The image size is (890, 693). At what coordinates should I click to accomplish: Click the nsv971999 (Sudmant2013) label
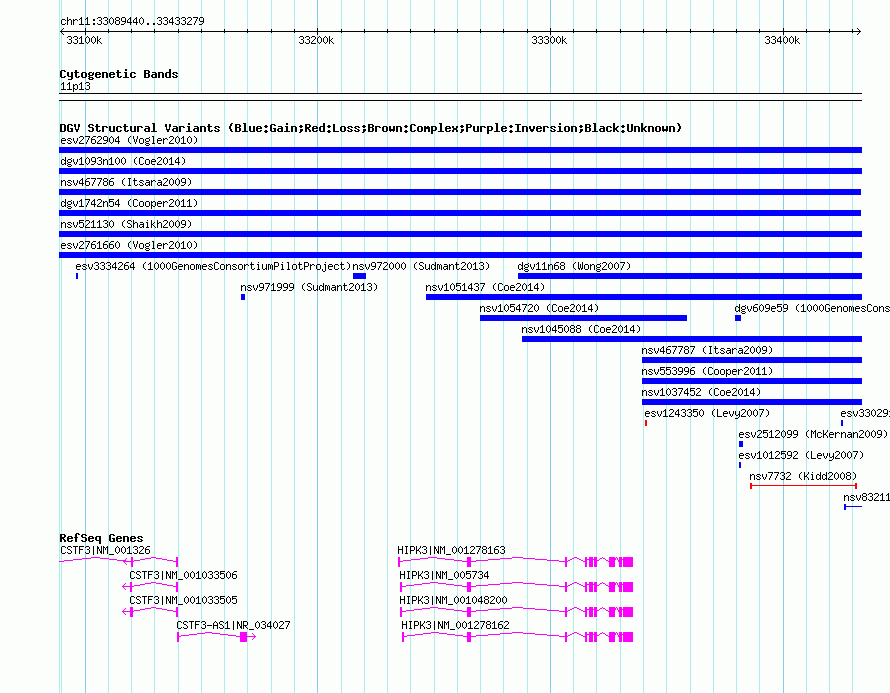click(309, 287)
